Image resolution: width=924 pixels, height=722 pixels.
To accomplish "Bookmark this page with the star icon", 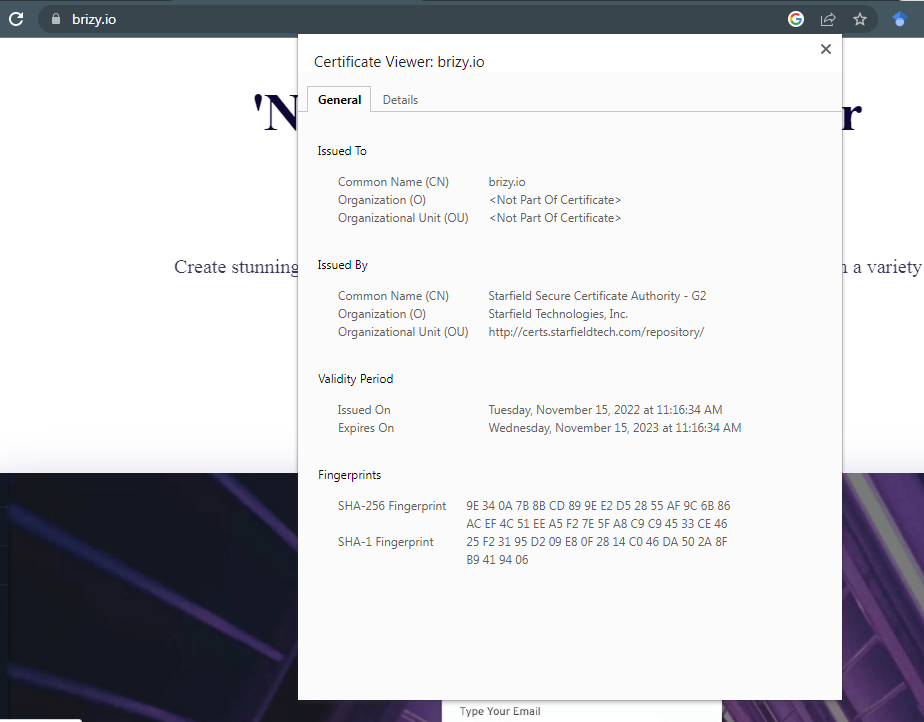I will click(x=860, y=19).
